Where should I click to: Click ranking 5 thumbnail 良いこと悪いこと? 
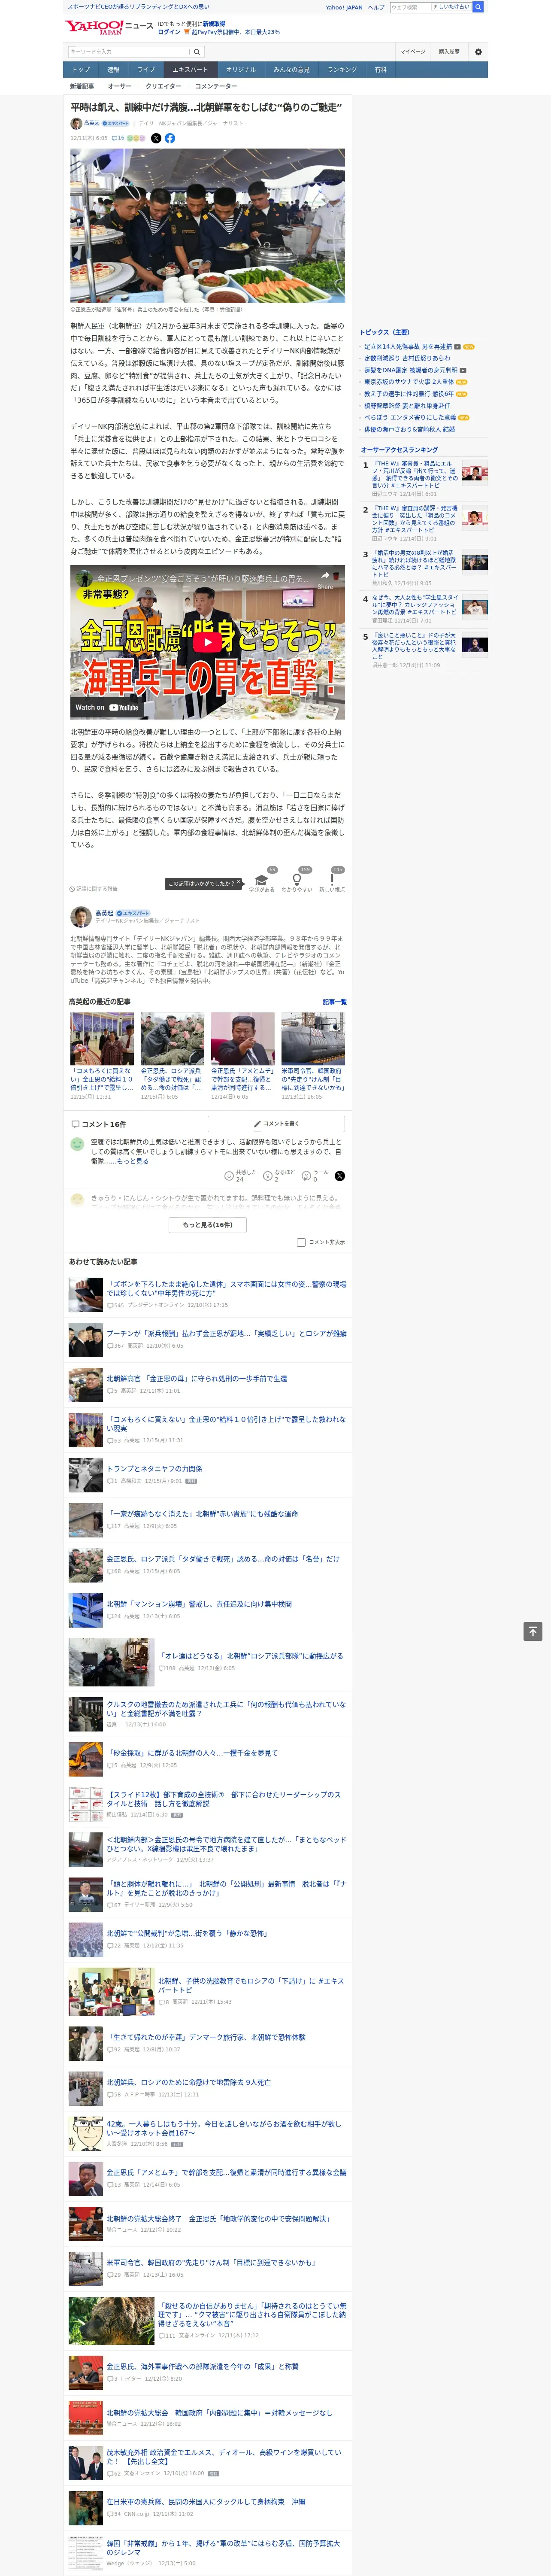475,645
